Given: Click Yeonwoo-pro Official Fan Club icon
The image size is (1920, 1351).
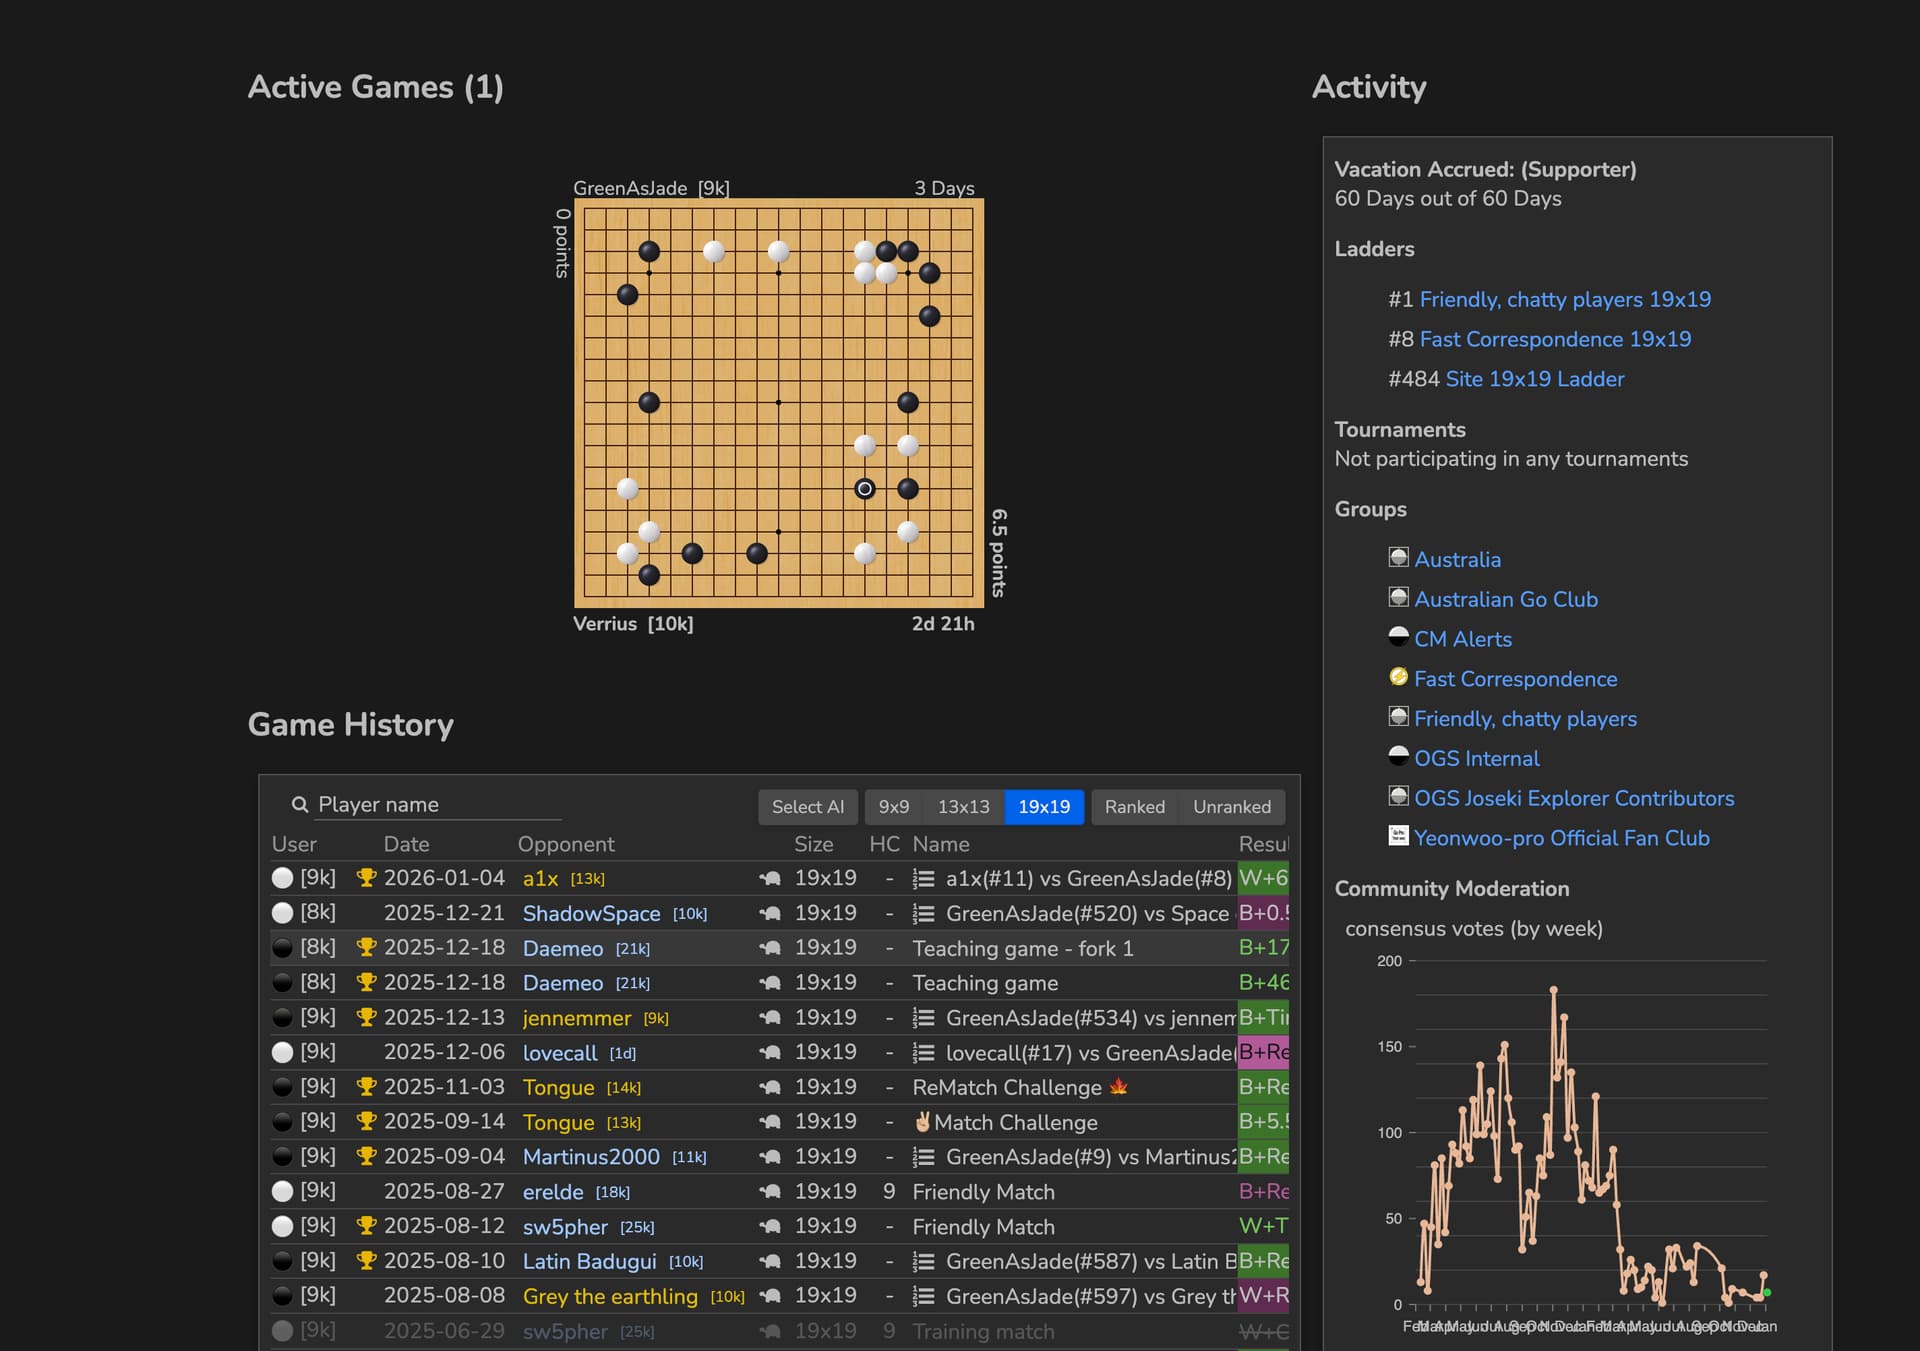Looking at the screenshot, I should [1398, 836].
